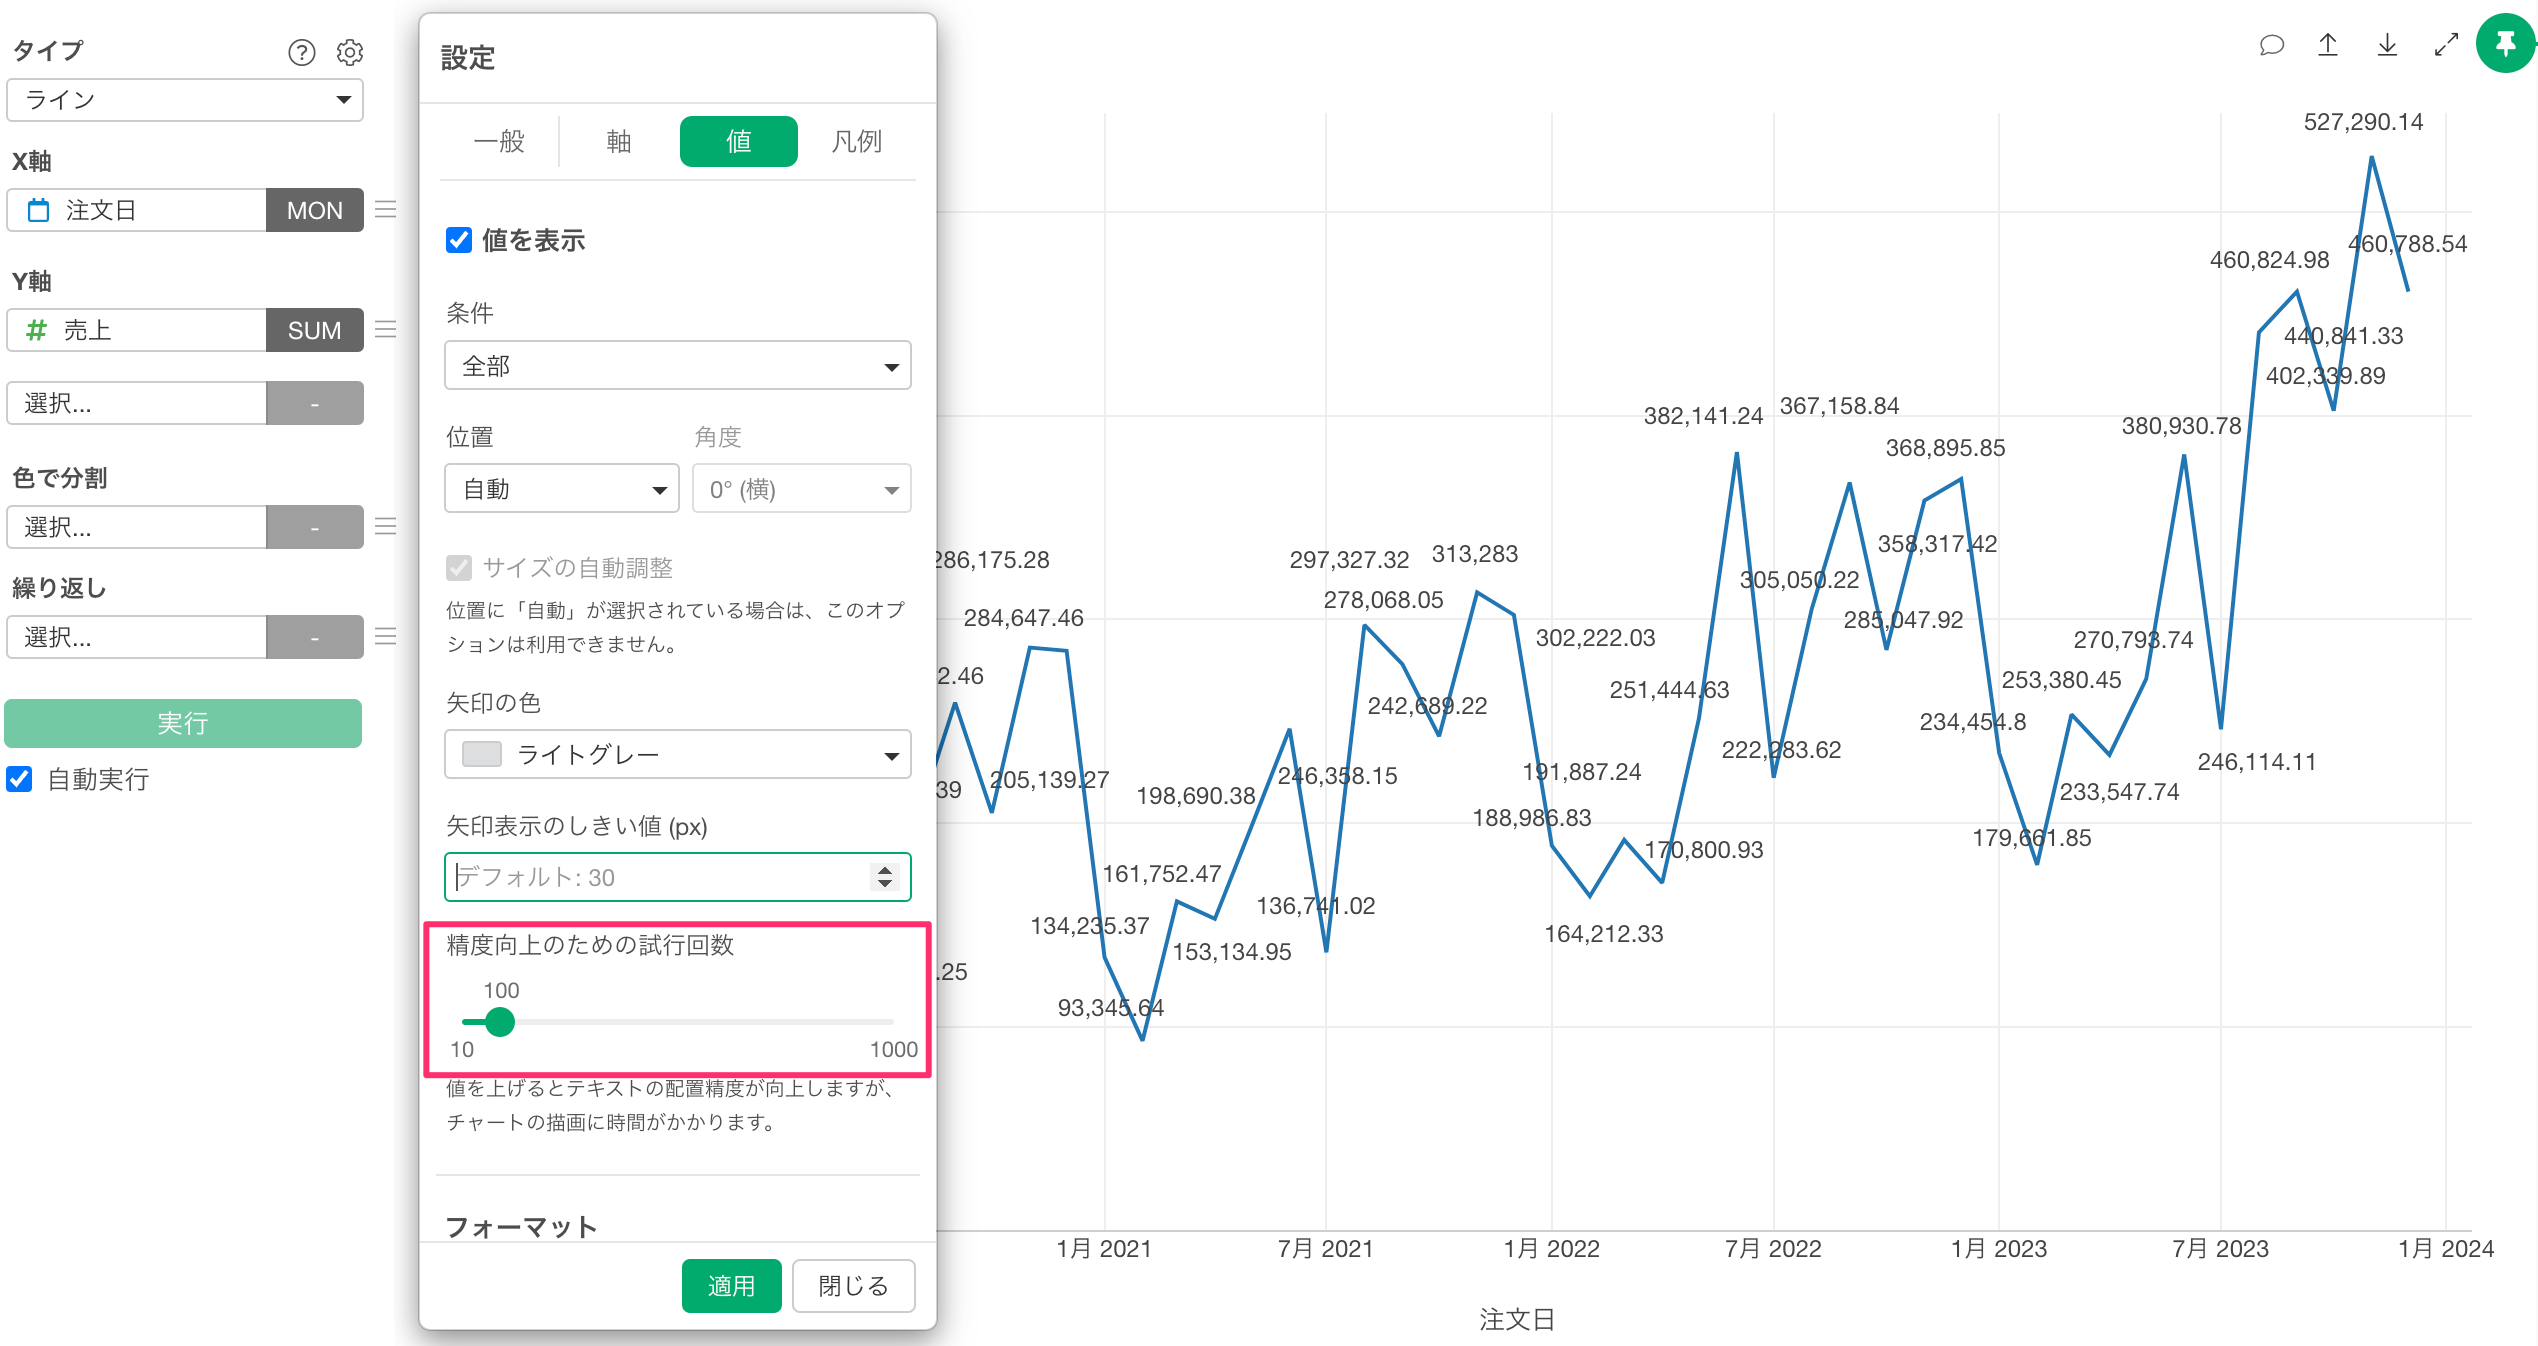
Task: Open 矢印の色 ライトグレー dropdown
Action: (677, 755)
